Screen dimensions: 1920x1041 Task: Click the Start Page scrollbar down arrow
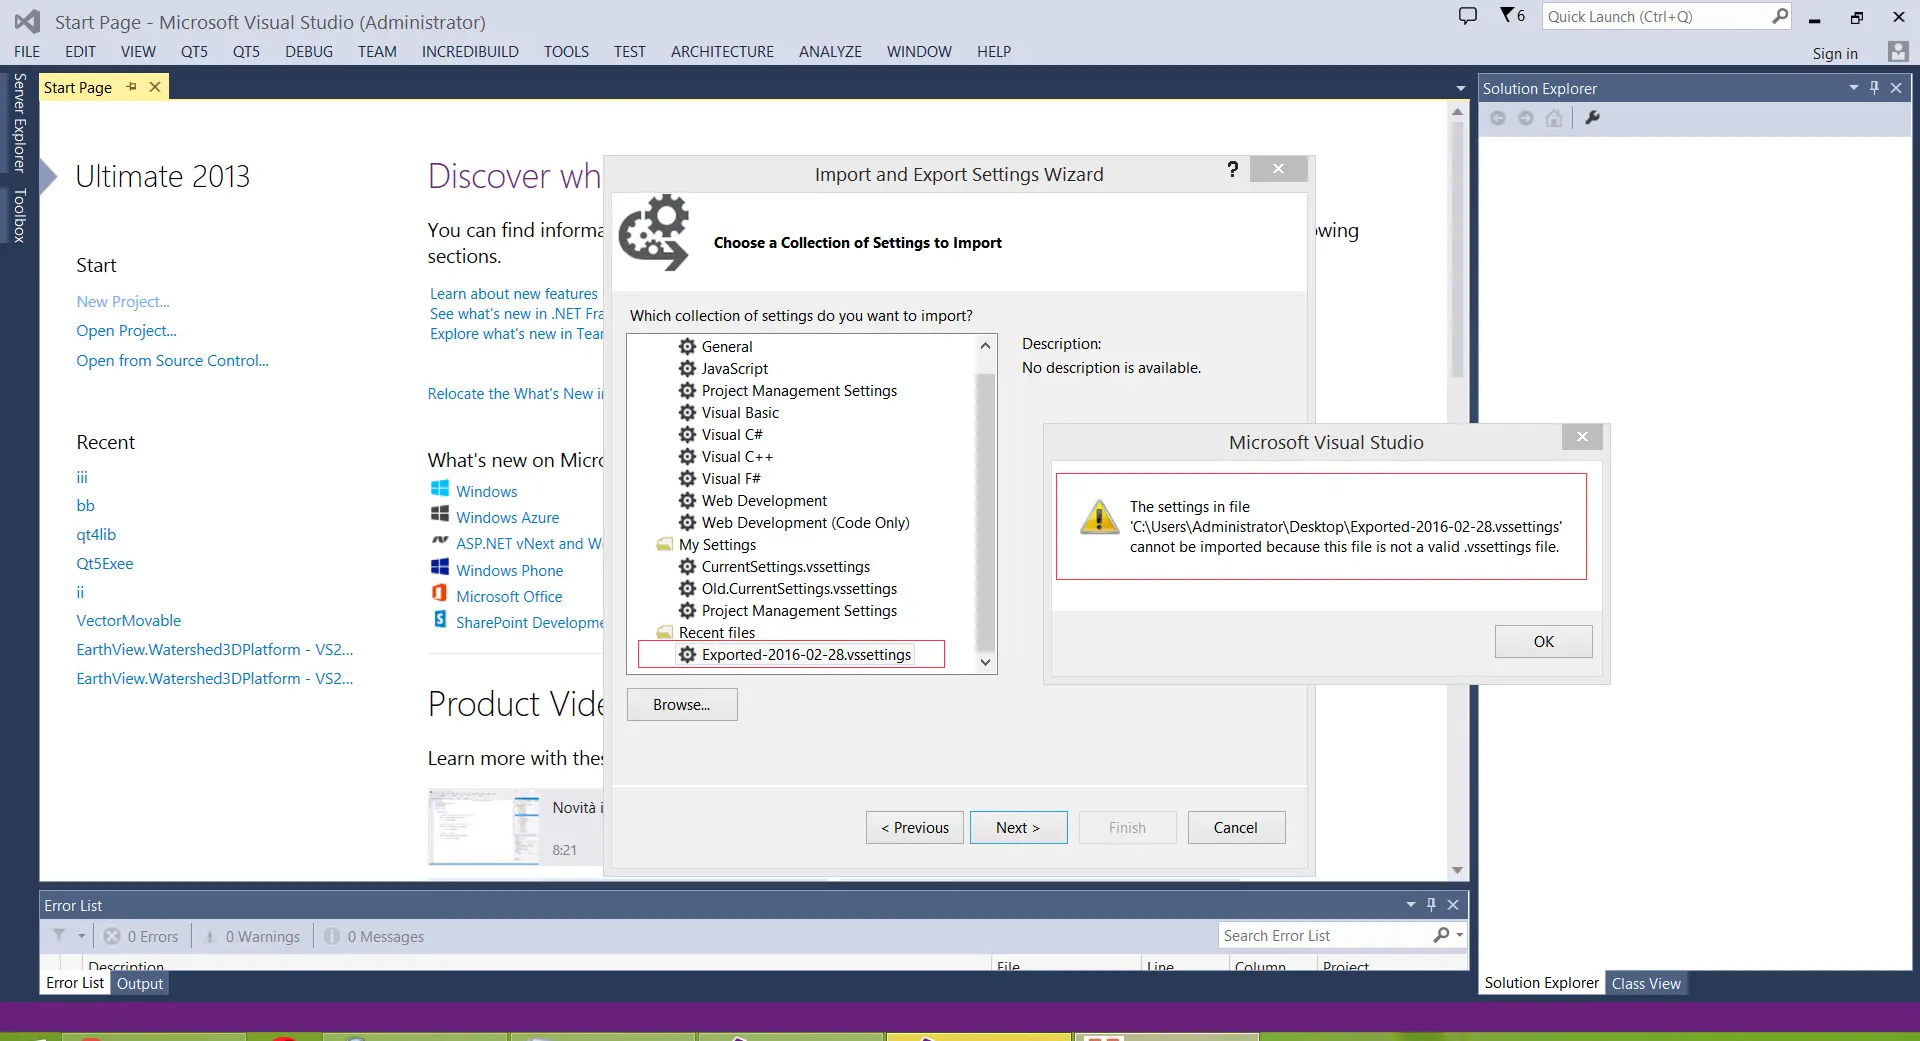tap(1457, 870)
